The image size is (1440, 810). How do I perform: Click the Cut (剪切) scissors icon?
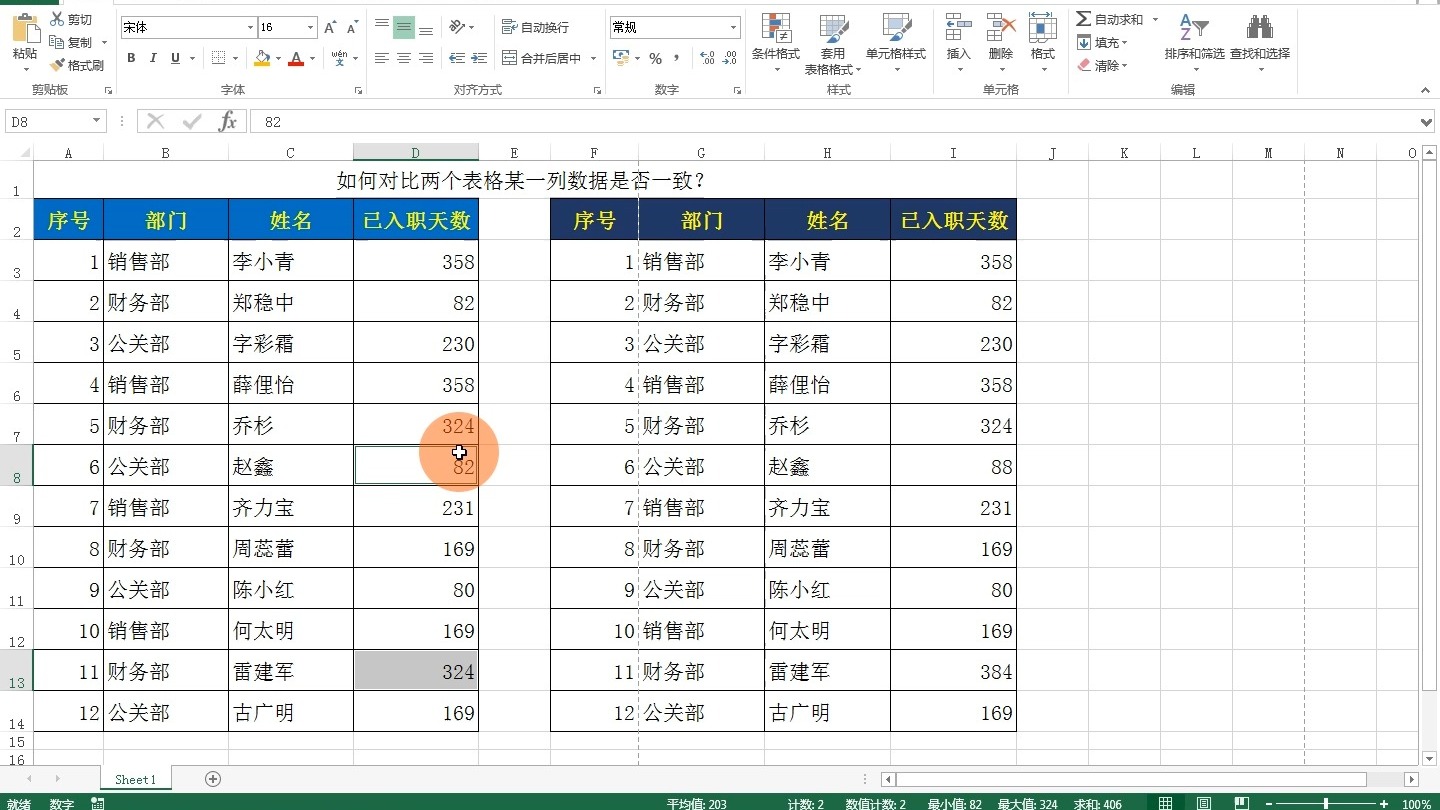57,19
